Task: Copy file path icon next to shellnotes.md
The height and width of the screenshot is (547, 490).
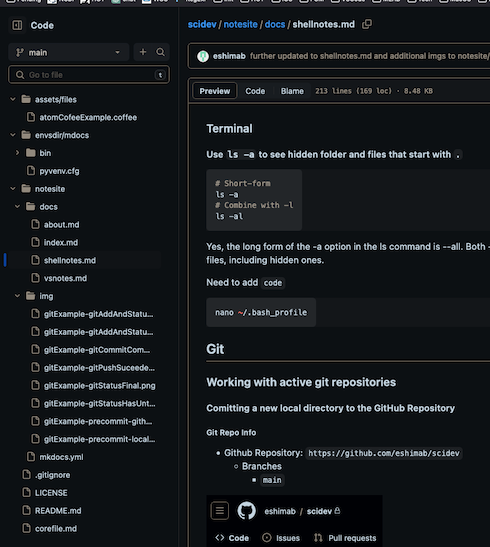Action: (x=367, y=24)
